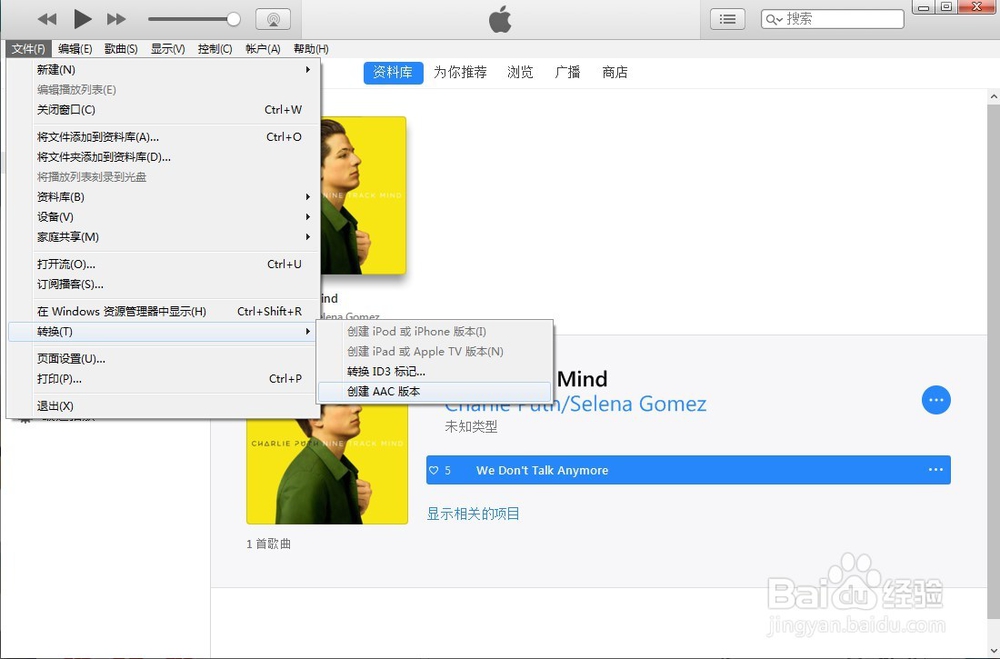Click the play button

(82, 19)
